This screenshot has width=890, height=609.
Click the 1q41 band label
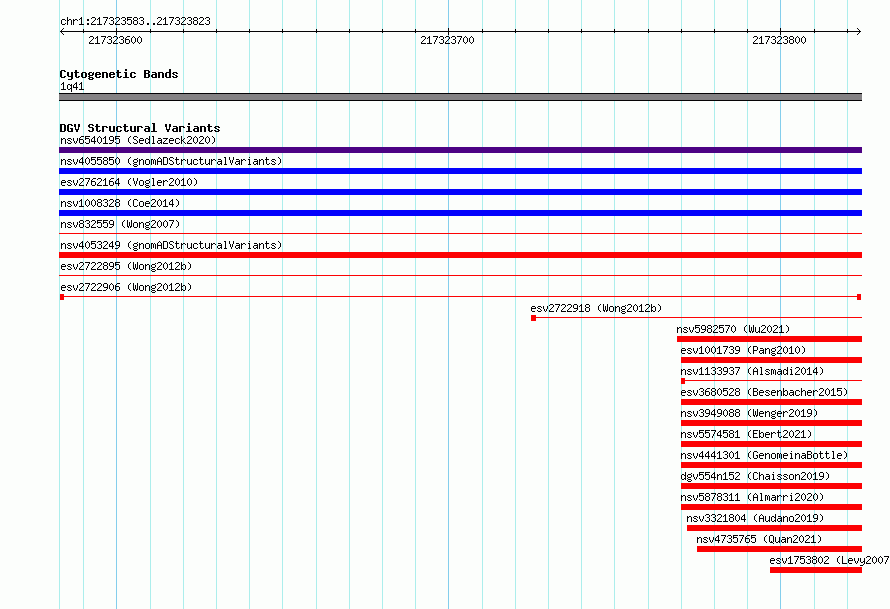click(x=72, y=86)
